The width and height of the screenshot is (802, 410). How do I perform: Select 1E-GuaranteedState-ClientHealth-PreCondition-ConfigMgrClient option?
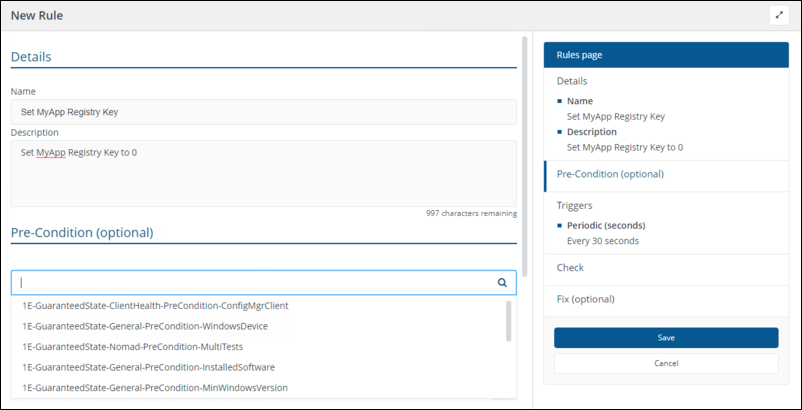155,305
